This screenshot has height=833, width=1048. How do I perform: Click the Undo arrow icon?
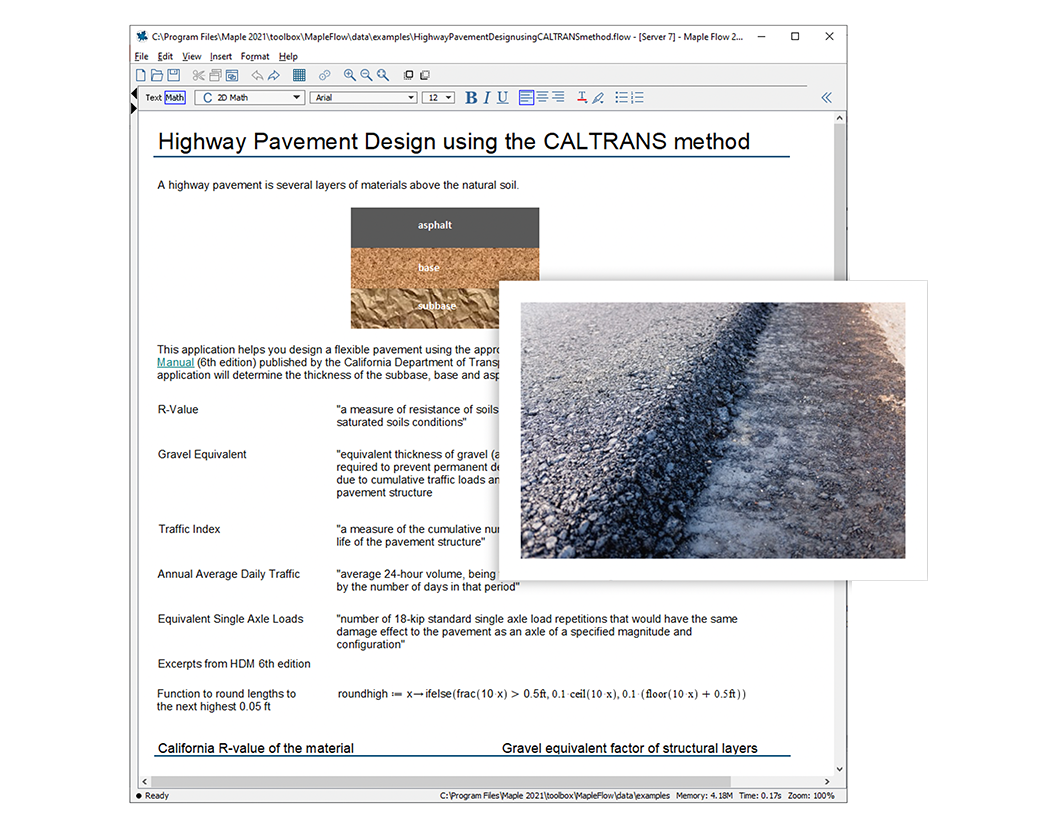tap(257, 76)
